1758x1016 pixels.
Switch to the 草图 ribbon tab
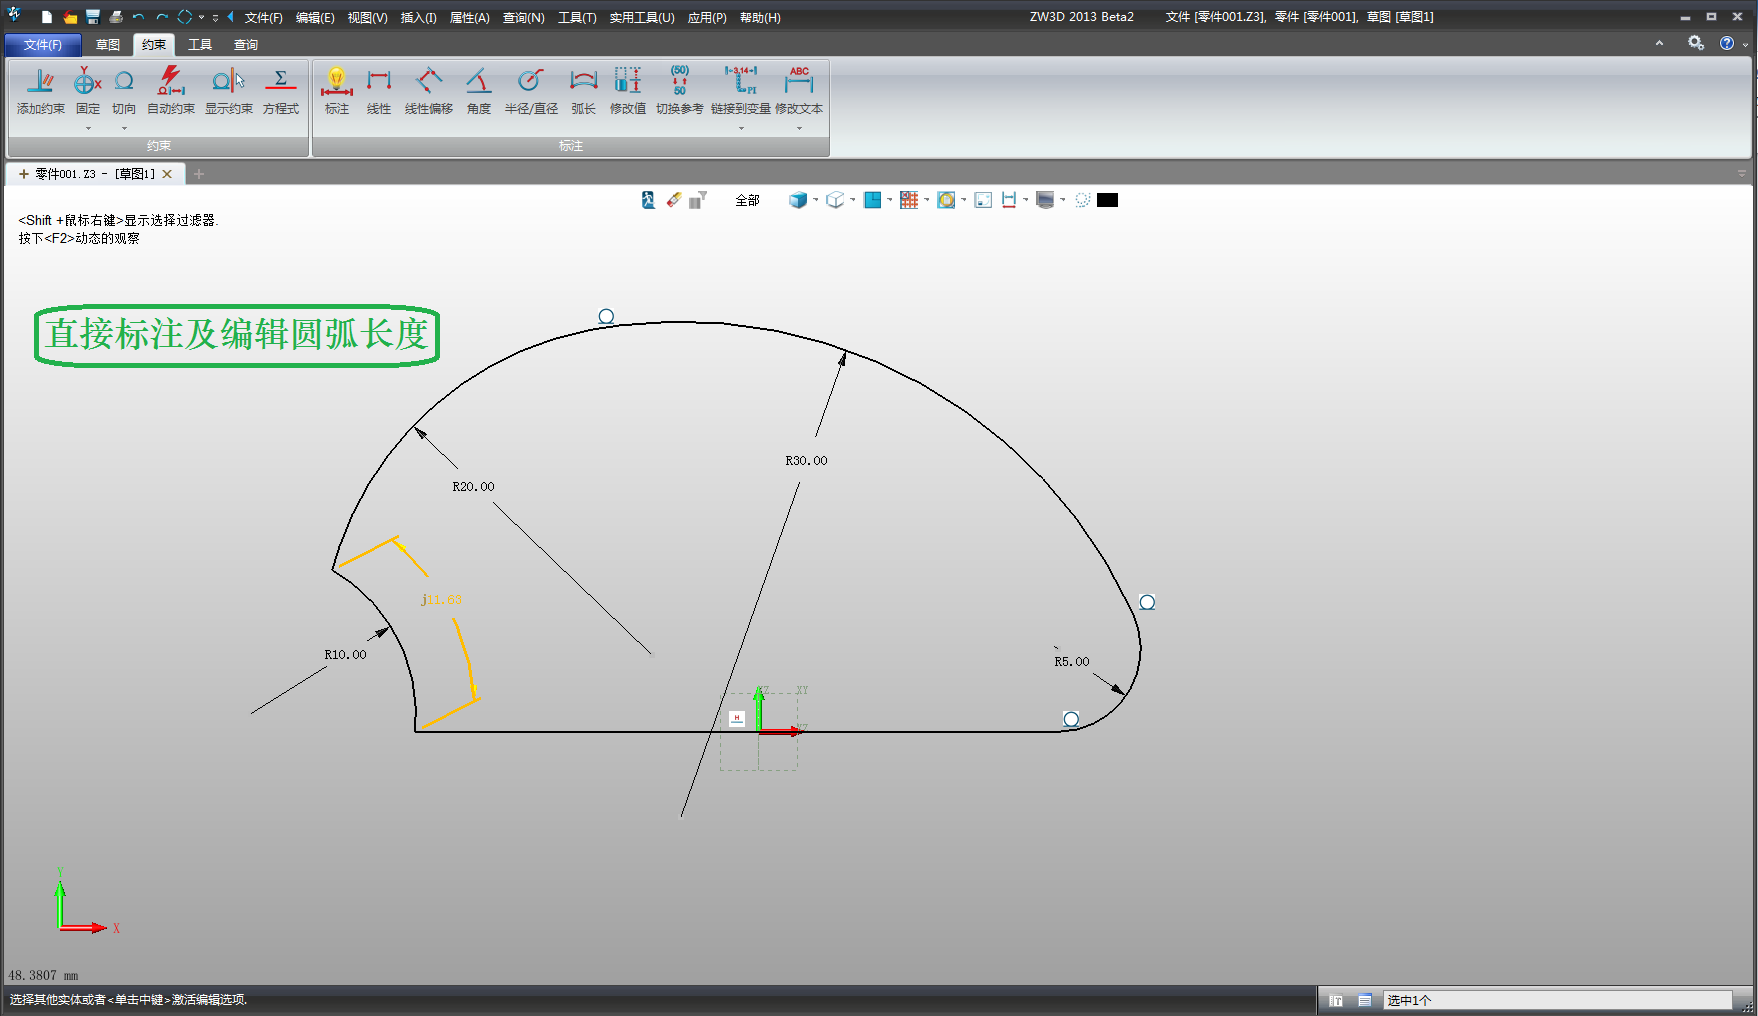pyautogui.click(x=107, y=45)
